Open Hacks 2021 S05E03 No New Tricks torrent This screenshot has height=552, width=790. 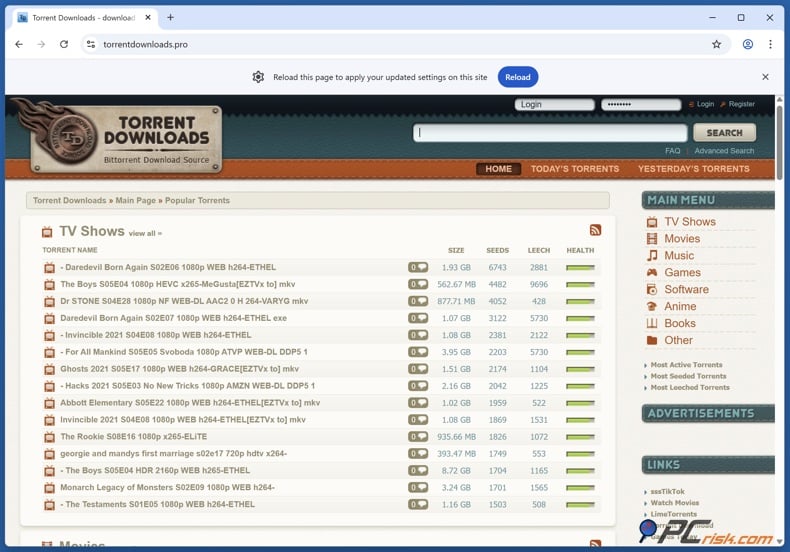coord(187,386)
